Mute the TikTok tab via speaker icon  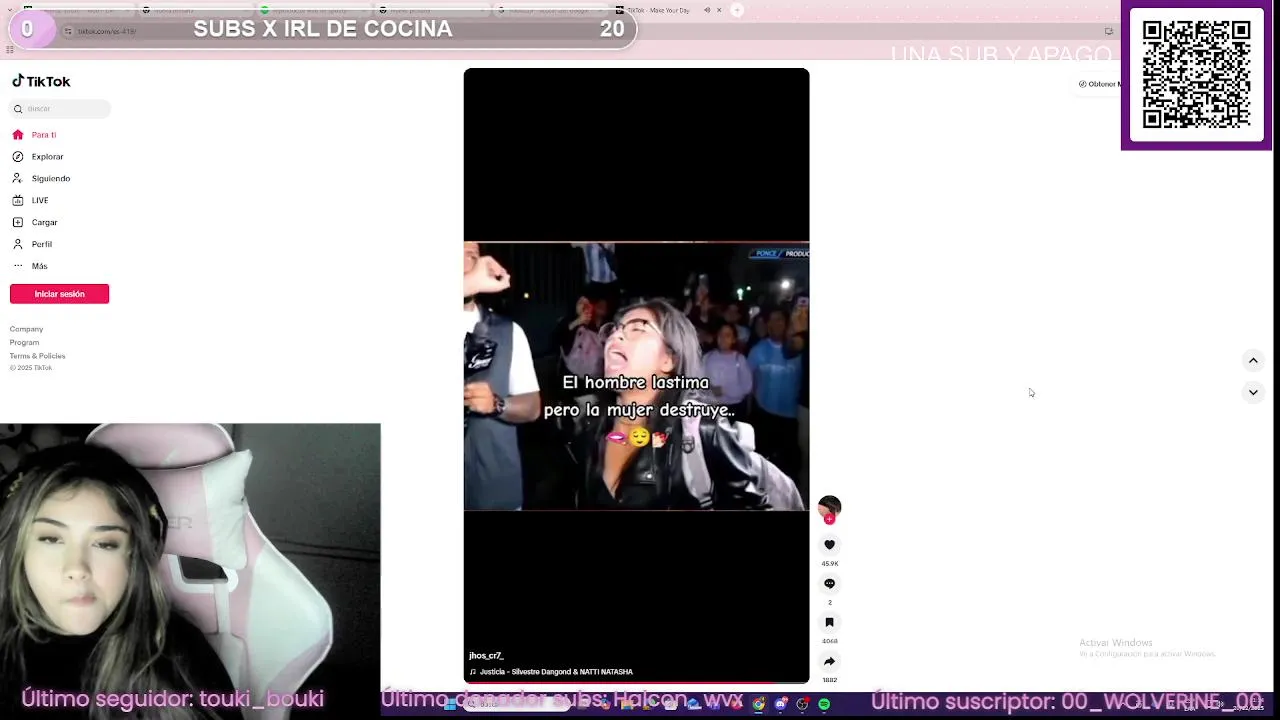pos(706,10)
